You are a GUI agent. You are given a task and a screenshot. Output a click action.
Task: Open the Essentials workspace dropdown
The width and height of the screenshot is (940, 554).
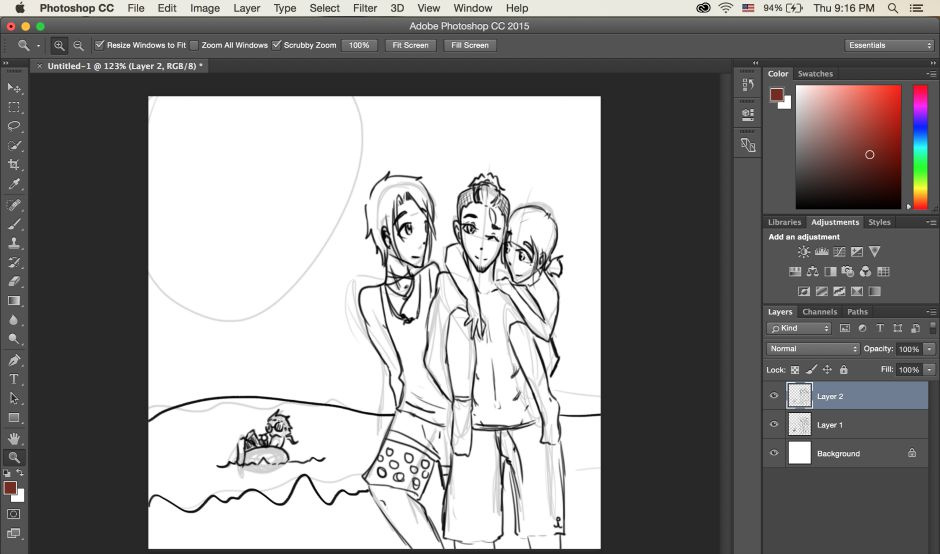pos(889,45)
